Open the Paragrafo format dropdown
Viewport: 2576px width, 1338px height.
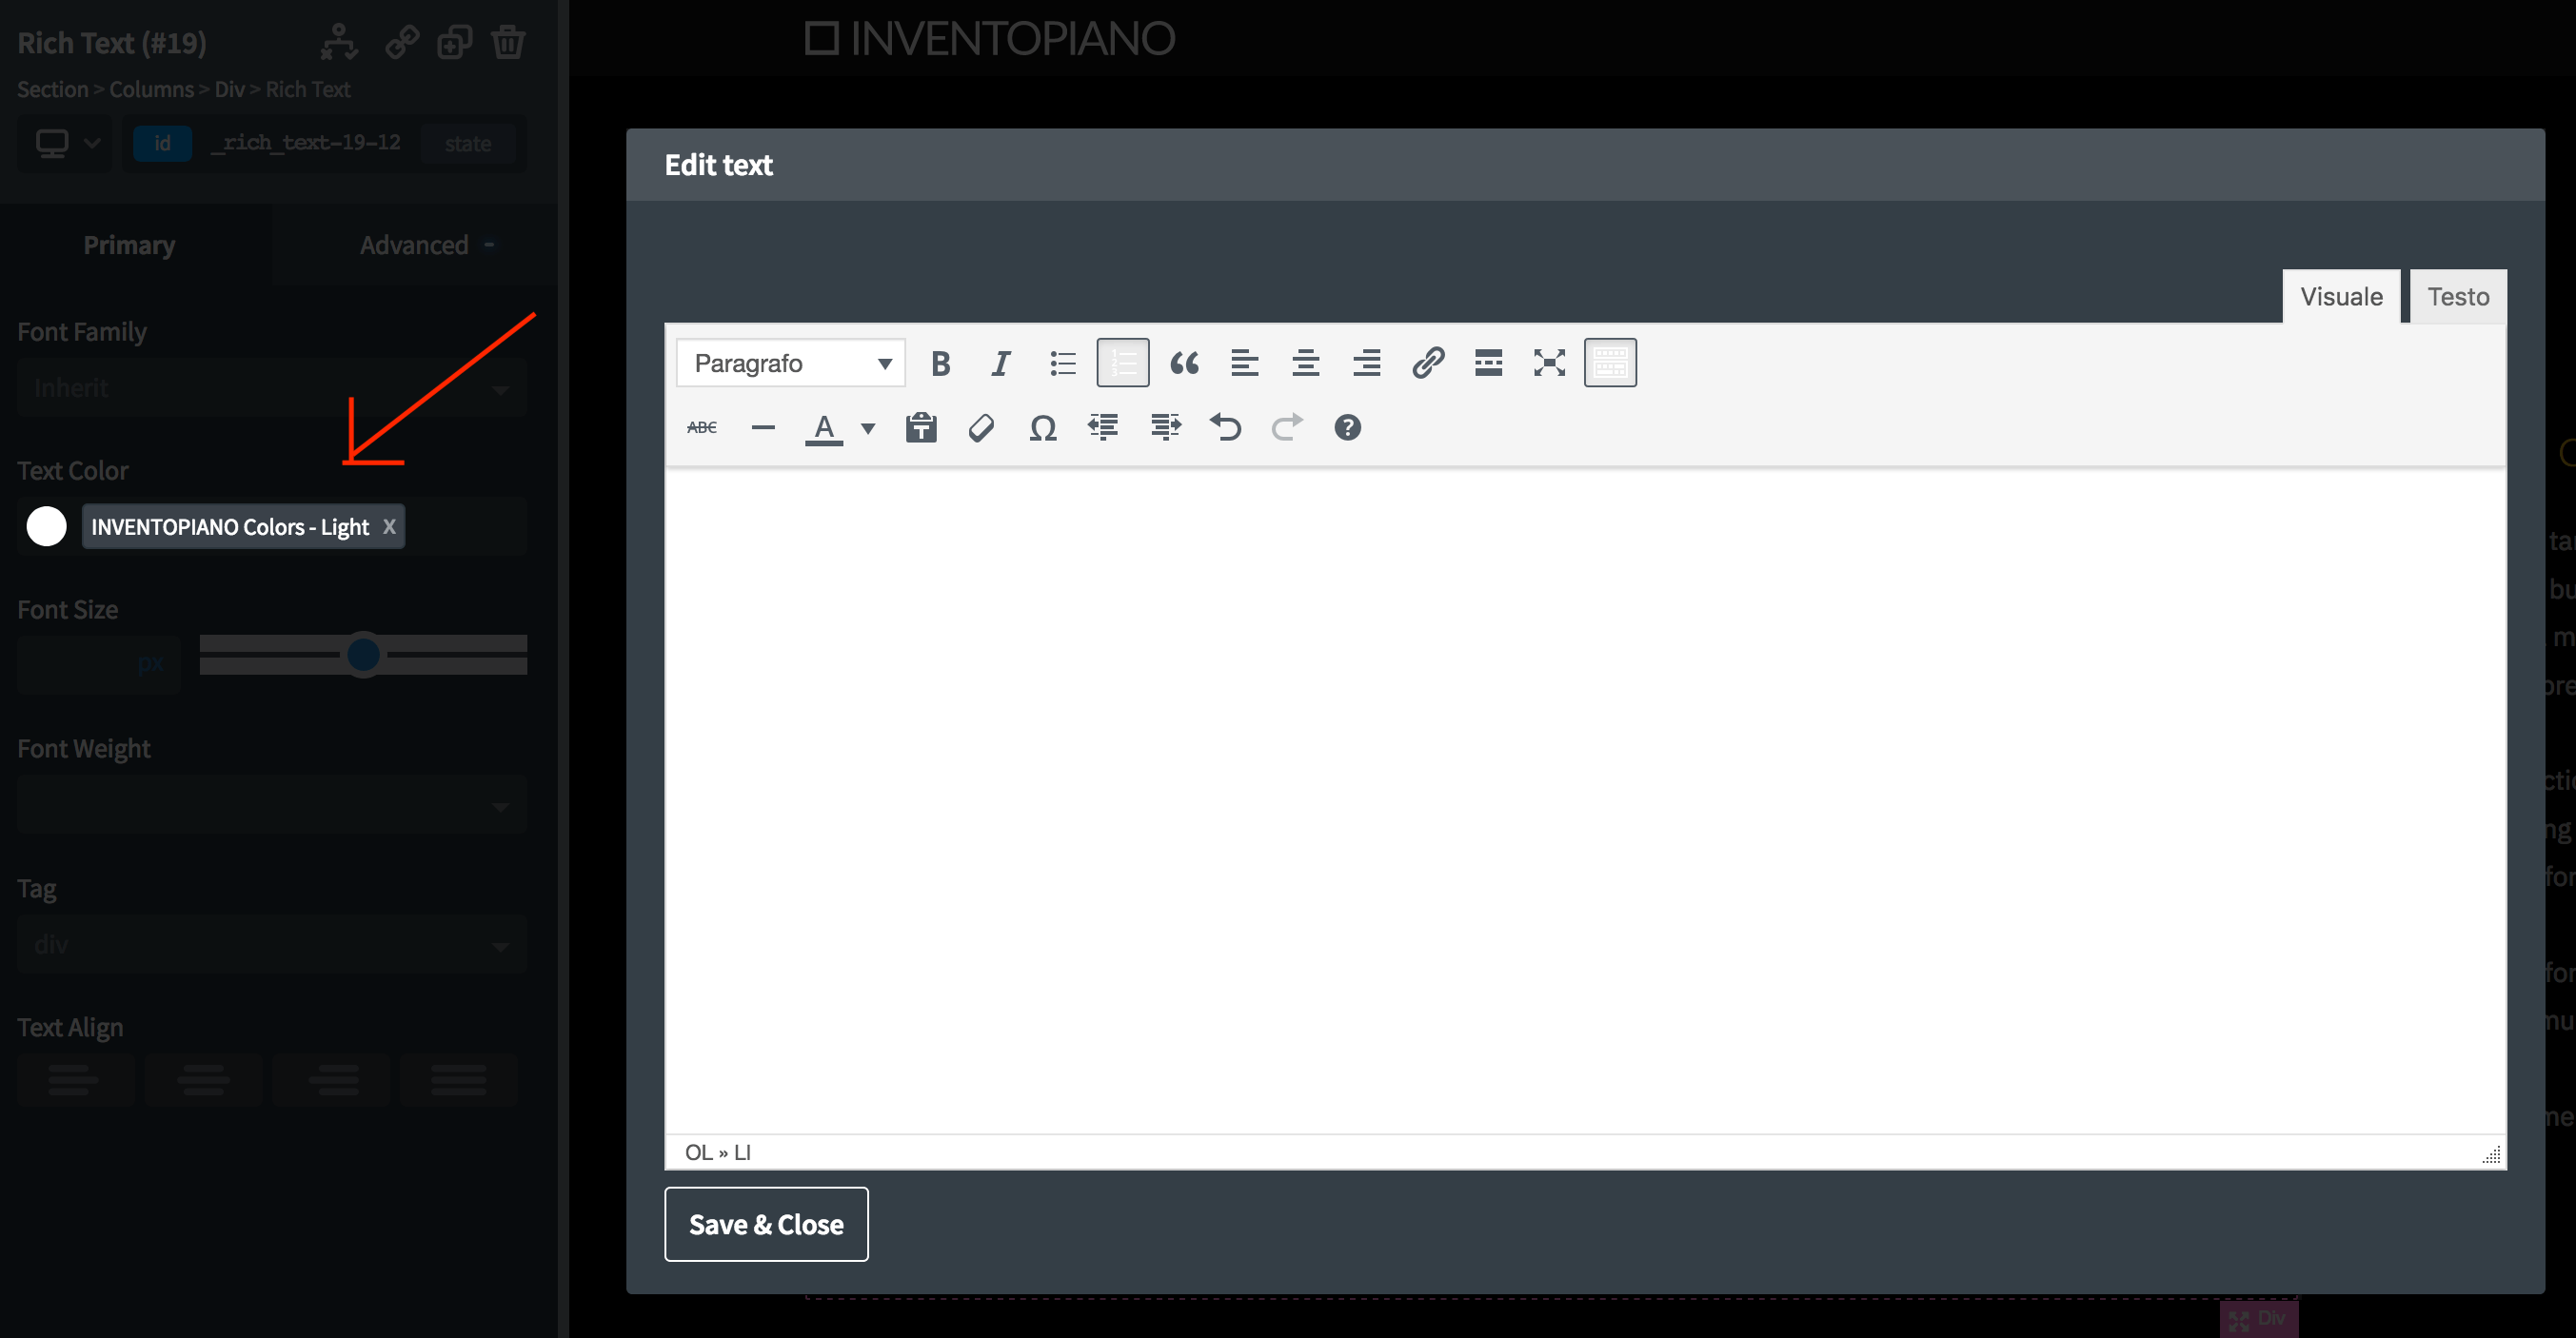click(789, 362)
